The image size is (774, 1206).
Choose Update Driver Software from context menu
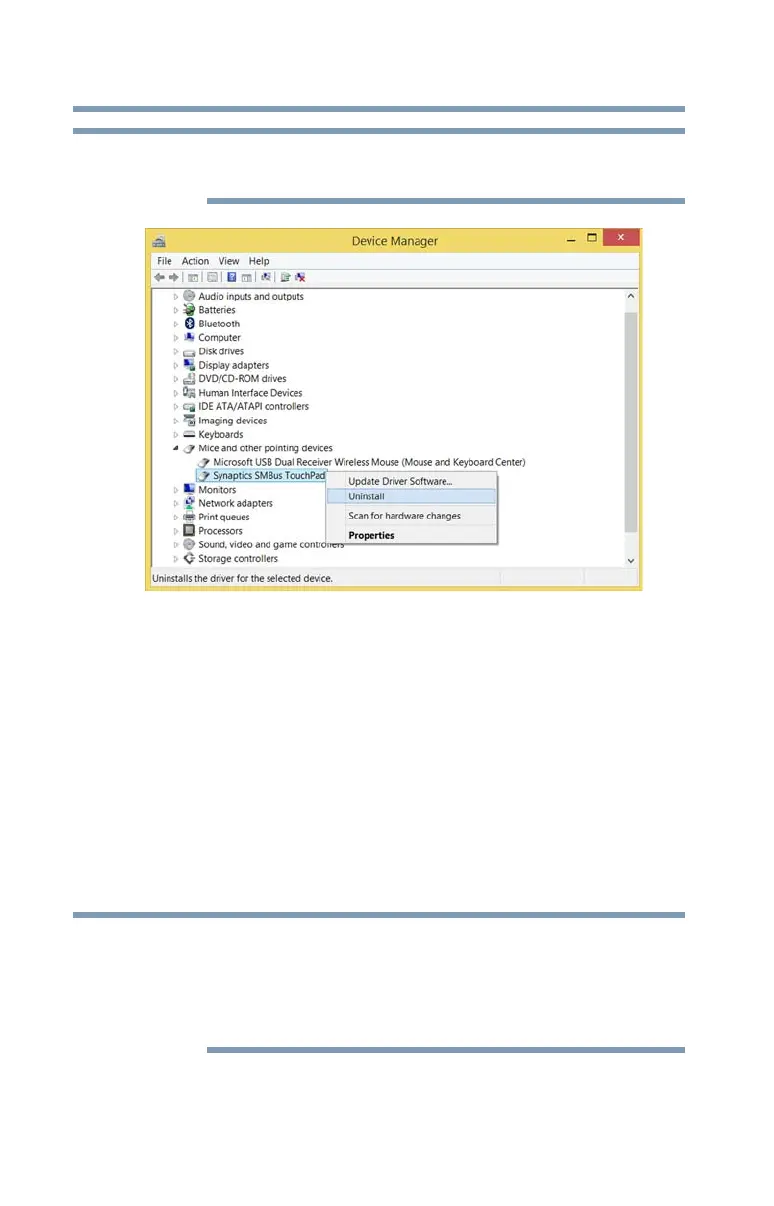tap(414, 482)
